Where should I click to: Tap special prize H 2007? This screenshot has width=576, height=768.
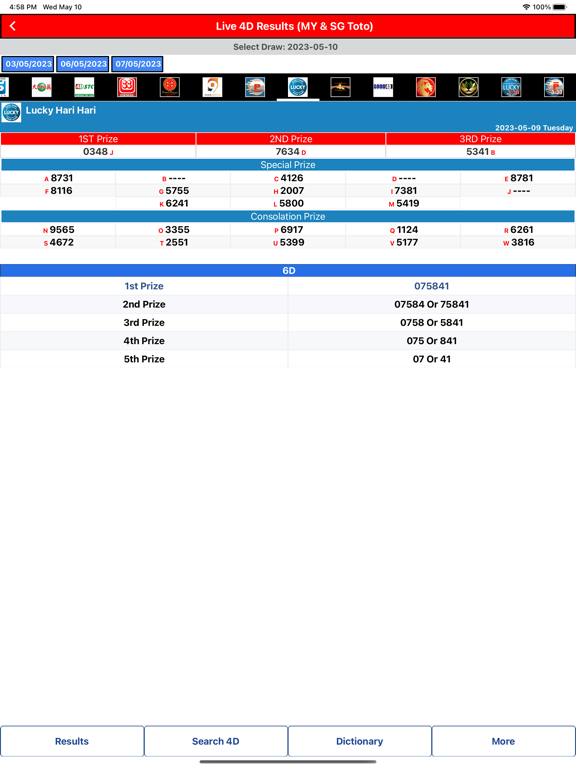pos(288,191)
